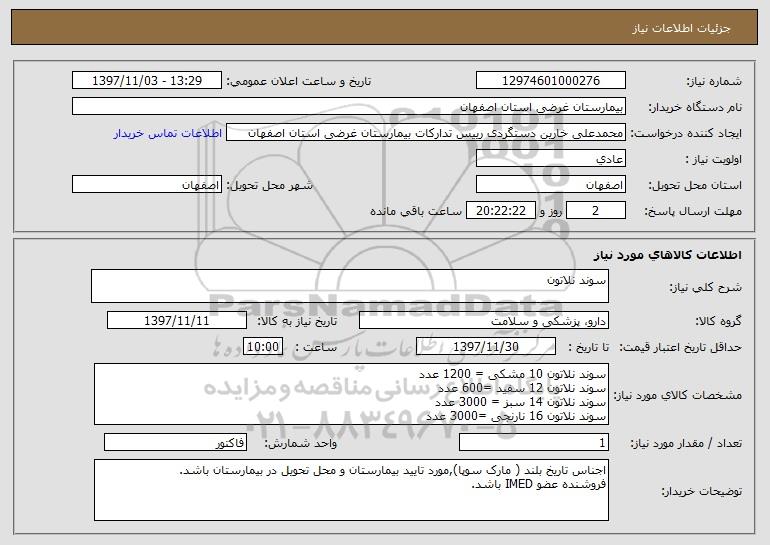The height and width of the screenshot is (545, 770).
Task: Click line سوند نلاتون 14 سبز = 3000 عدد
Action: 521,402
